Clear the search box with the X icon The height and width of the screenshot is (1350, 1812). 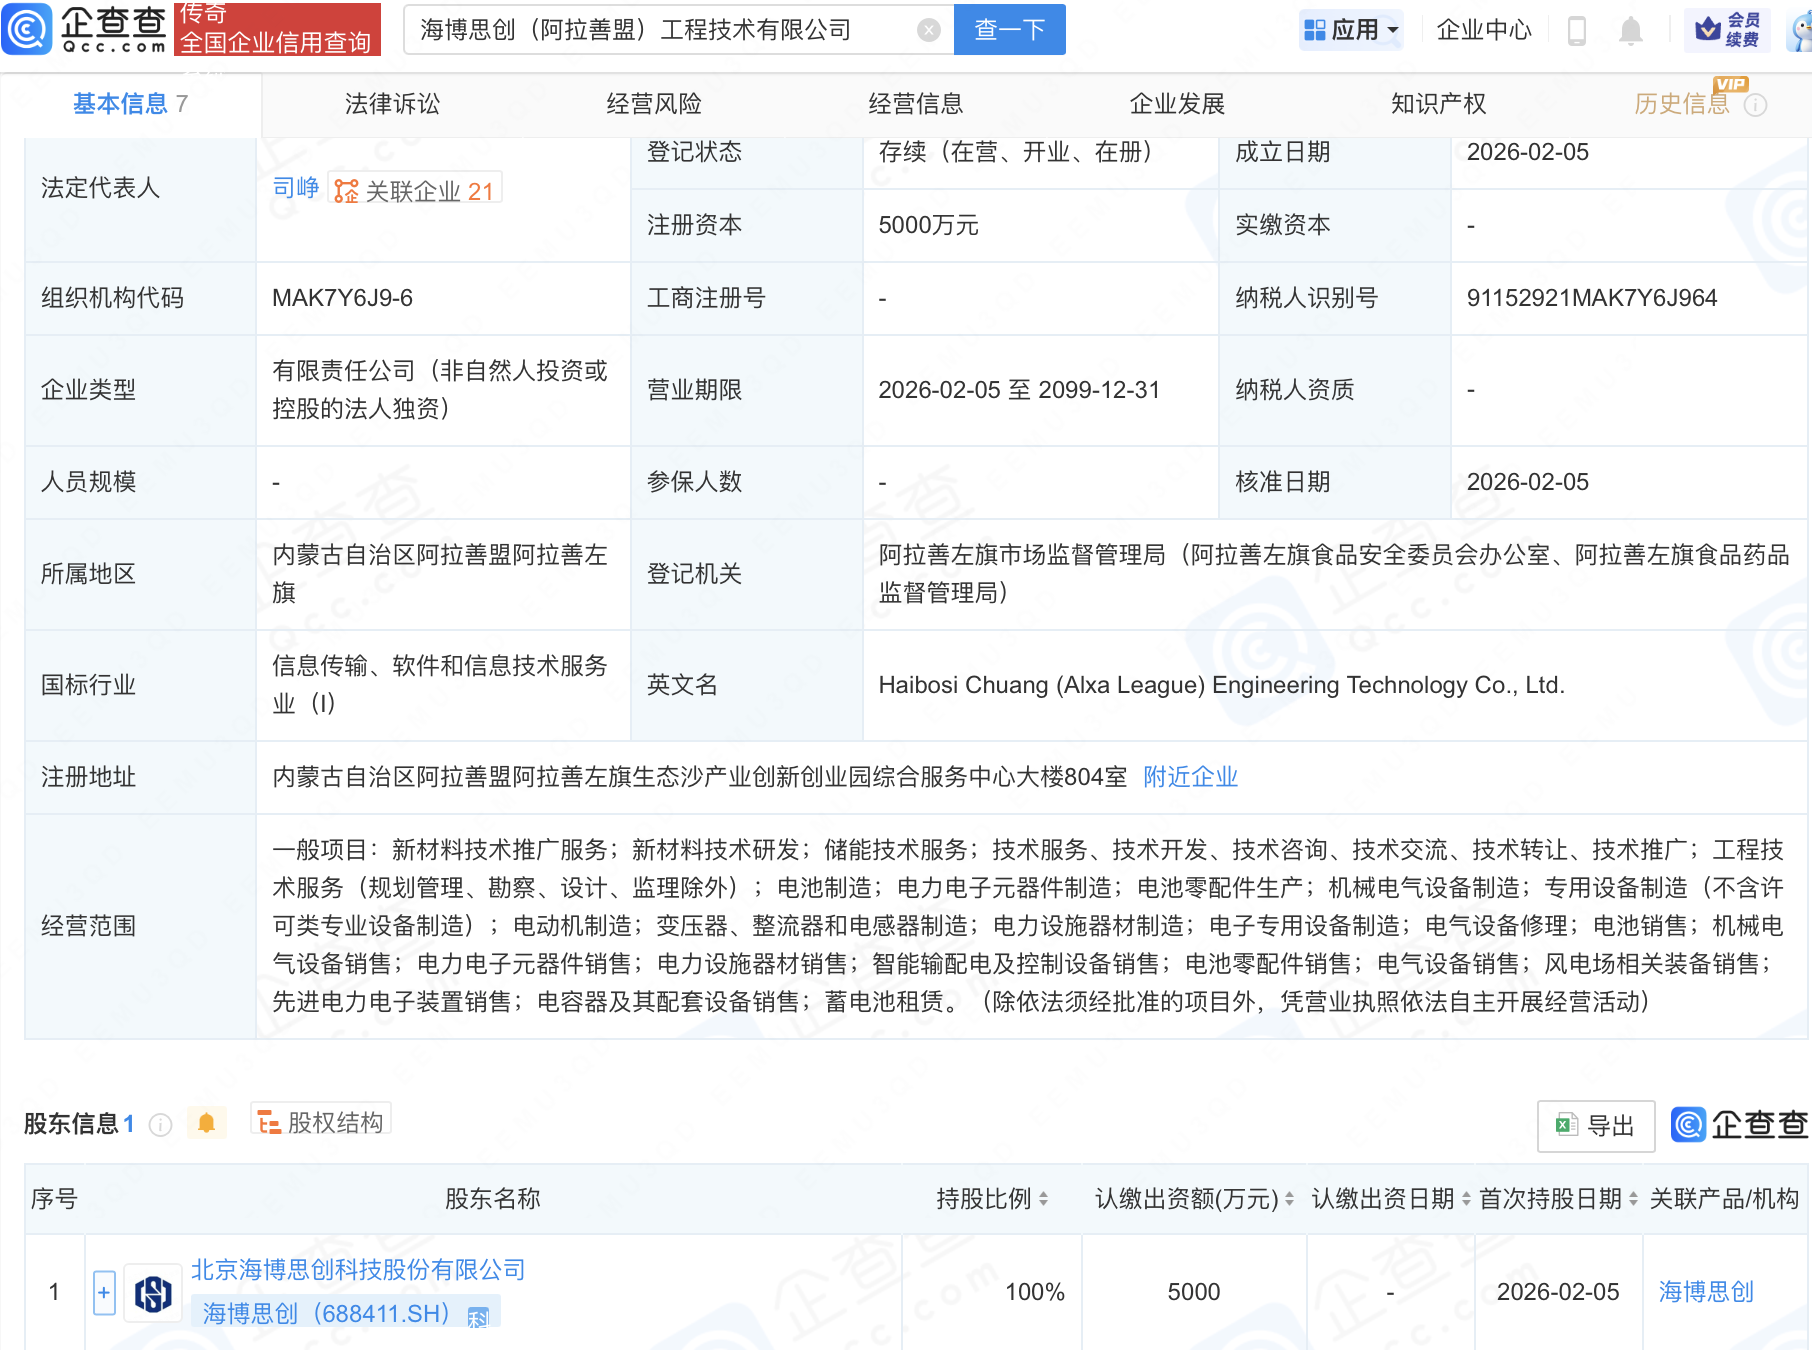click(x=928, y=30)
